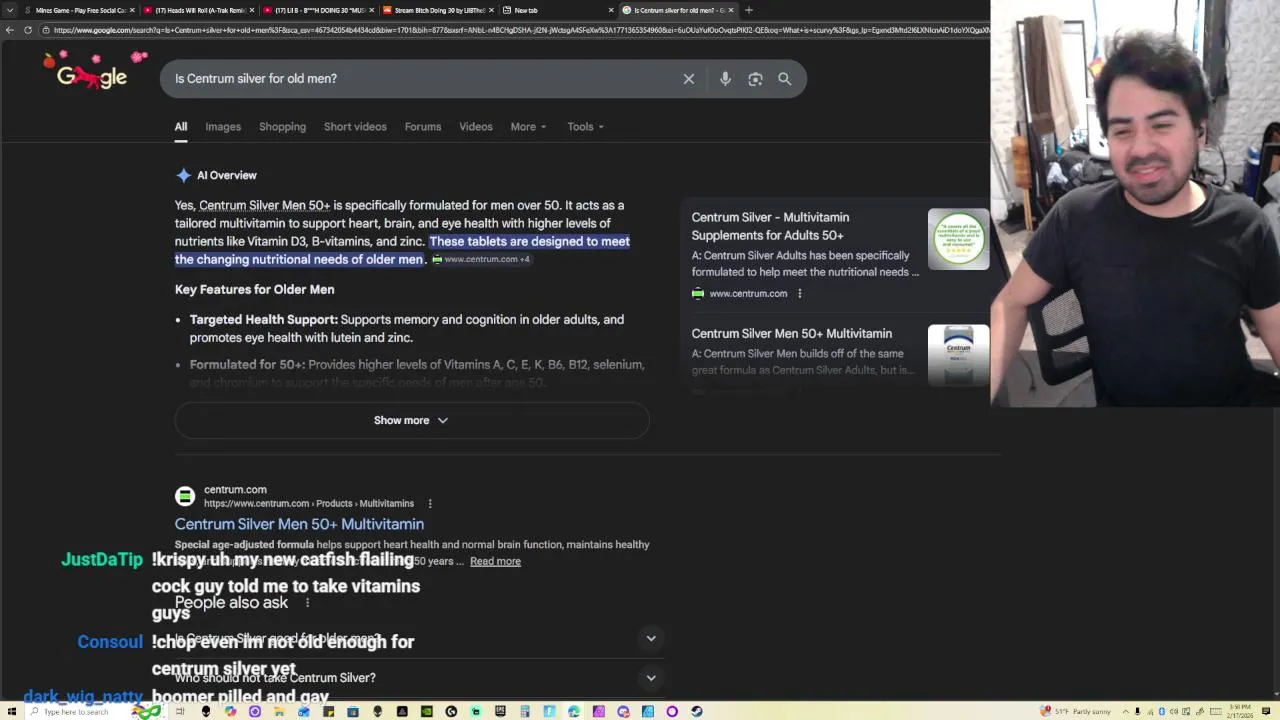This screenshot has height=720, width=1280.
Task: Click into the Google search query field
Action: (420, 79)
